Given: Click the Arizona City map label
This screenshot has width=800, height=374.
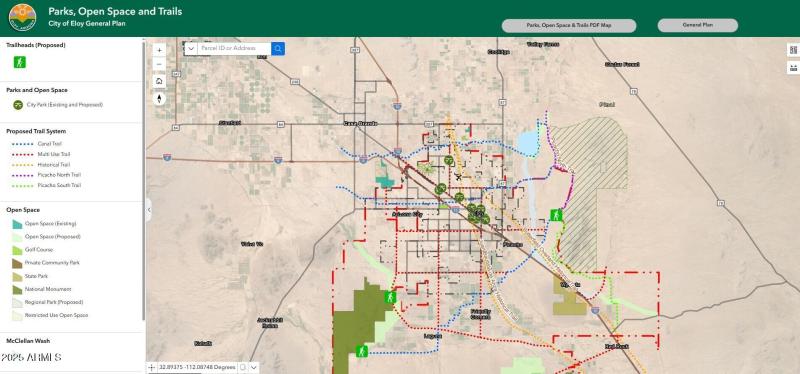Looking at the screenshot, I should point(408,214).
